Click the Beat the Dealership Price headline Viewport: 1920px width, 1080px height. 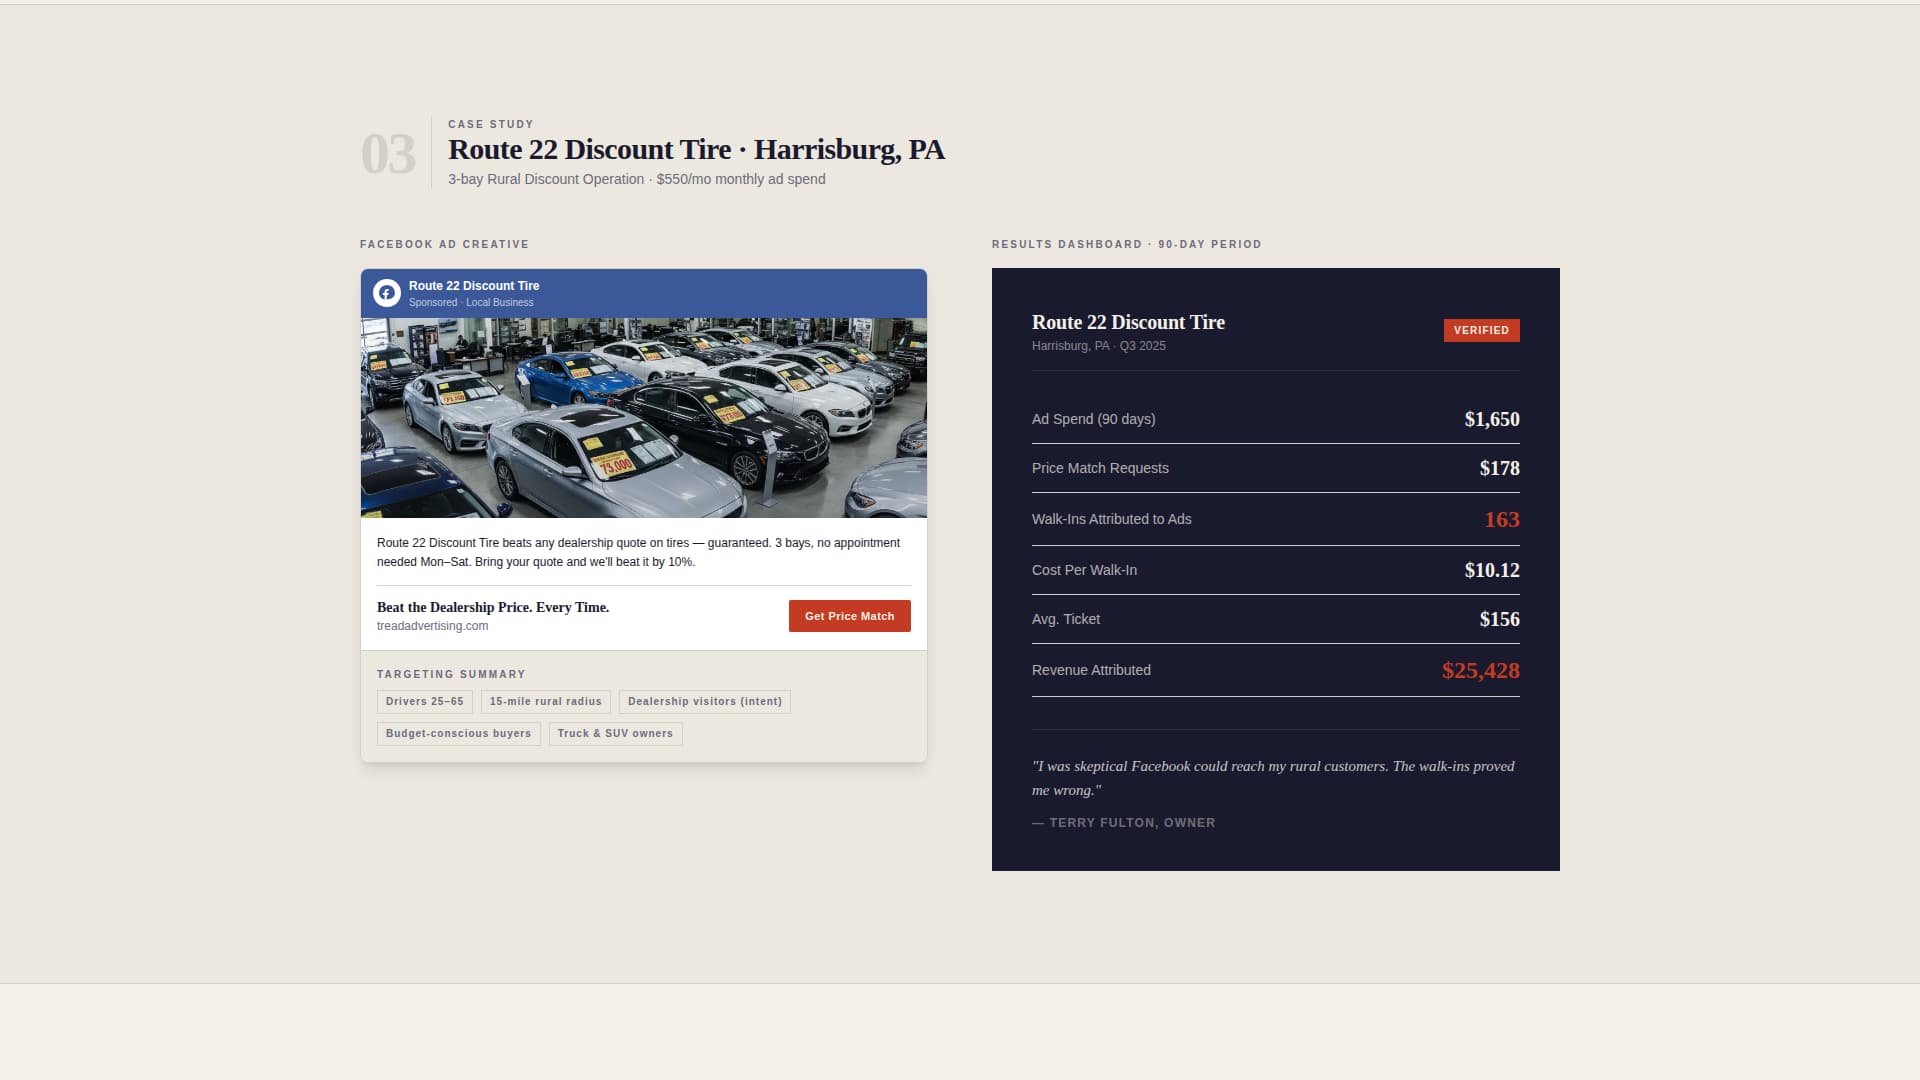(493, 607)
